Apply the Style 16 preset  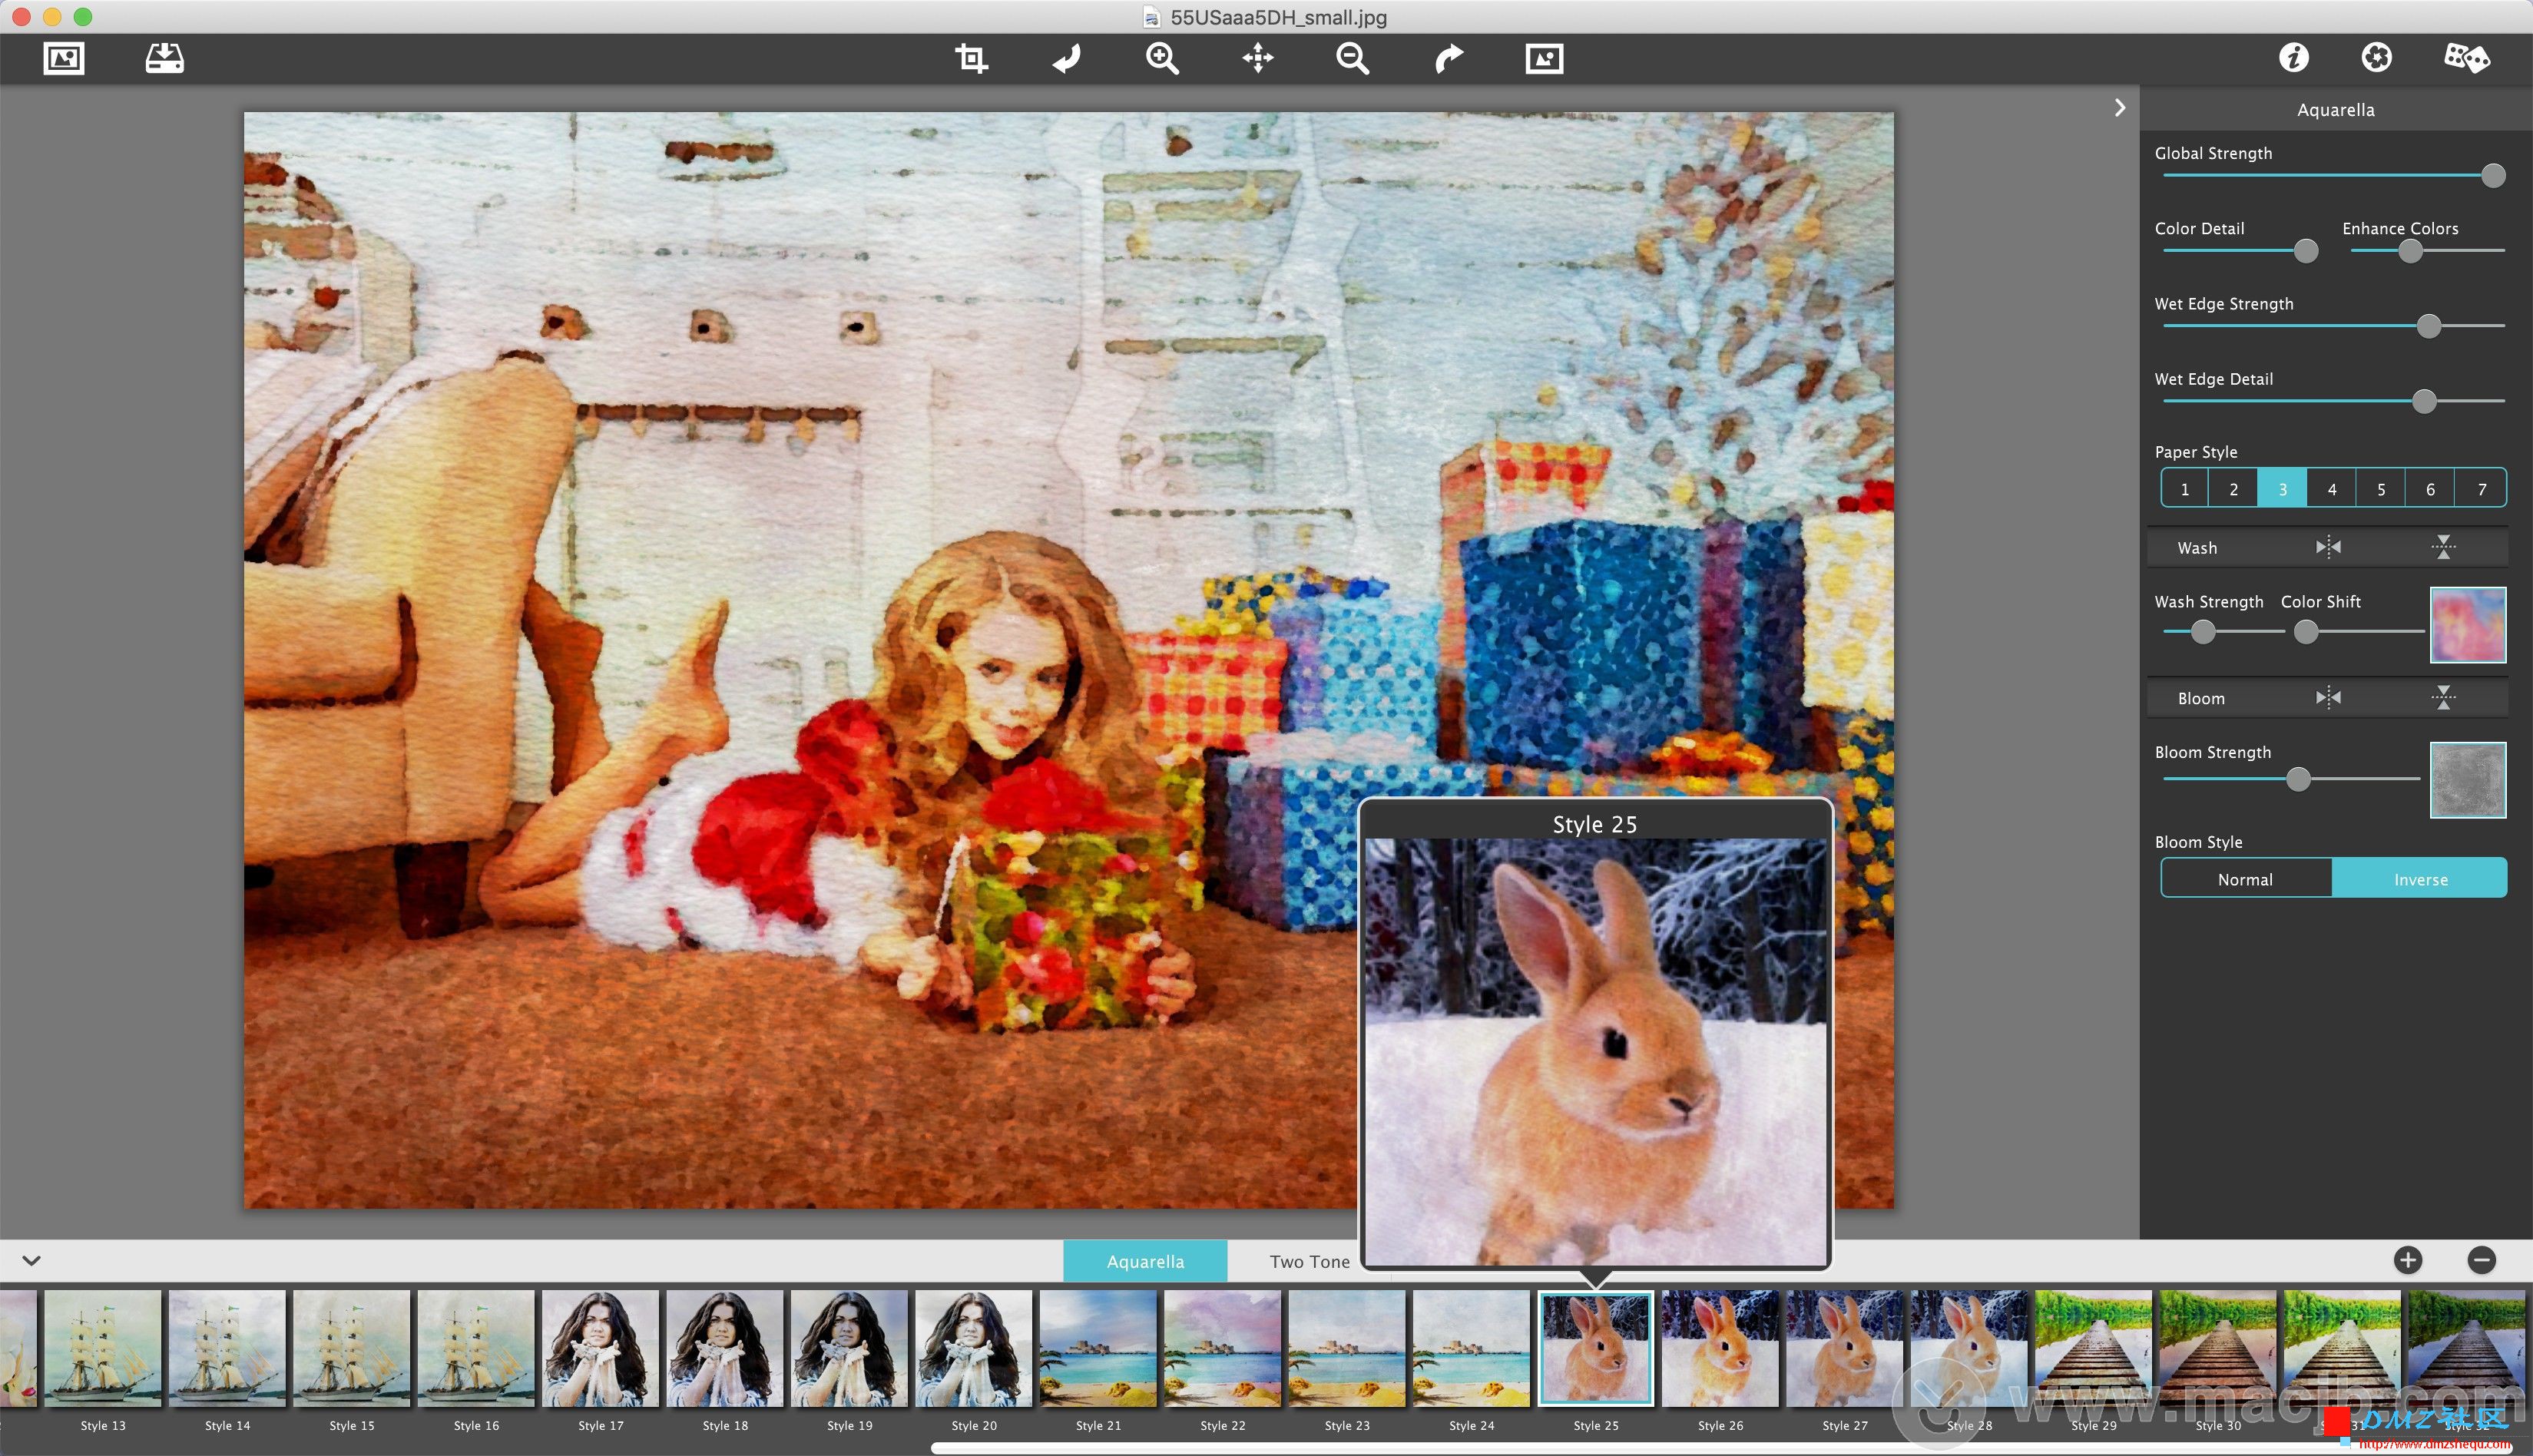click(x=476, y=1347)
